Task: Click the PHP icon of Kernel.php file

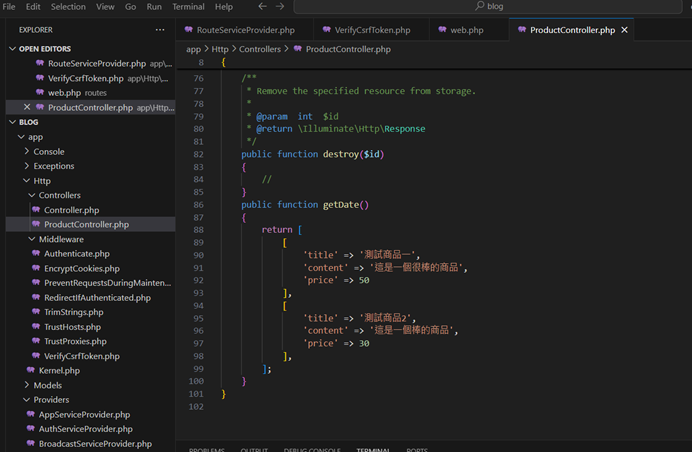Action: tap(31, 370)
